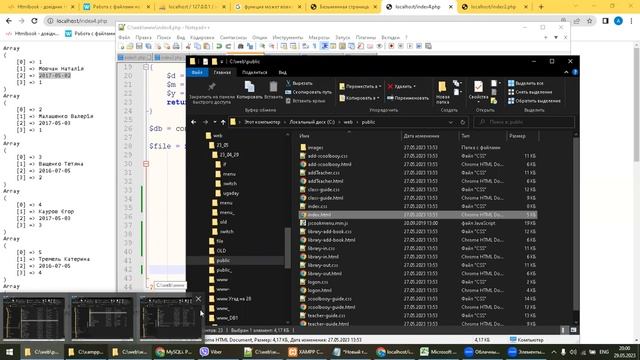640x360 pixels.
Task: Go forward in Explorer navigation
Action: coord(205,122)
